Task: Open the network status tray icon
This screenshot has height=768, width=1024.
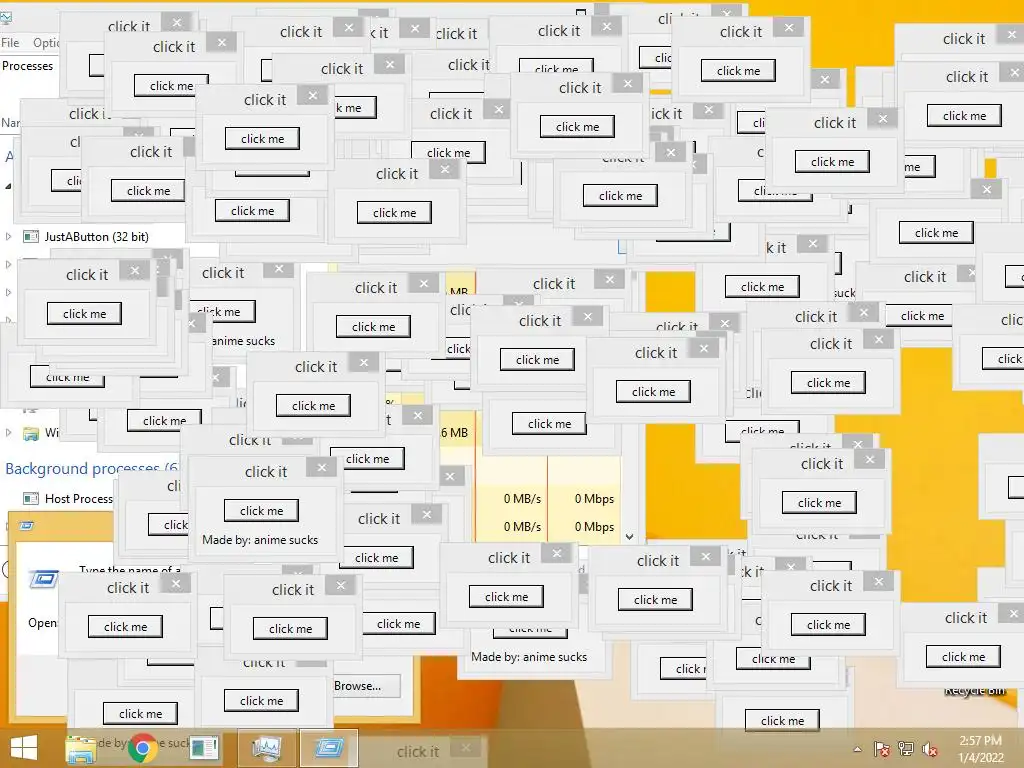Action: click(x=906, y=749)
